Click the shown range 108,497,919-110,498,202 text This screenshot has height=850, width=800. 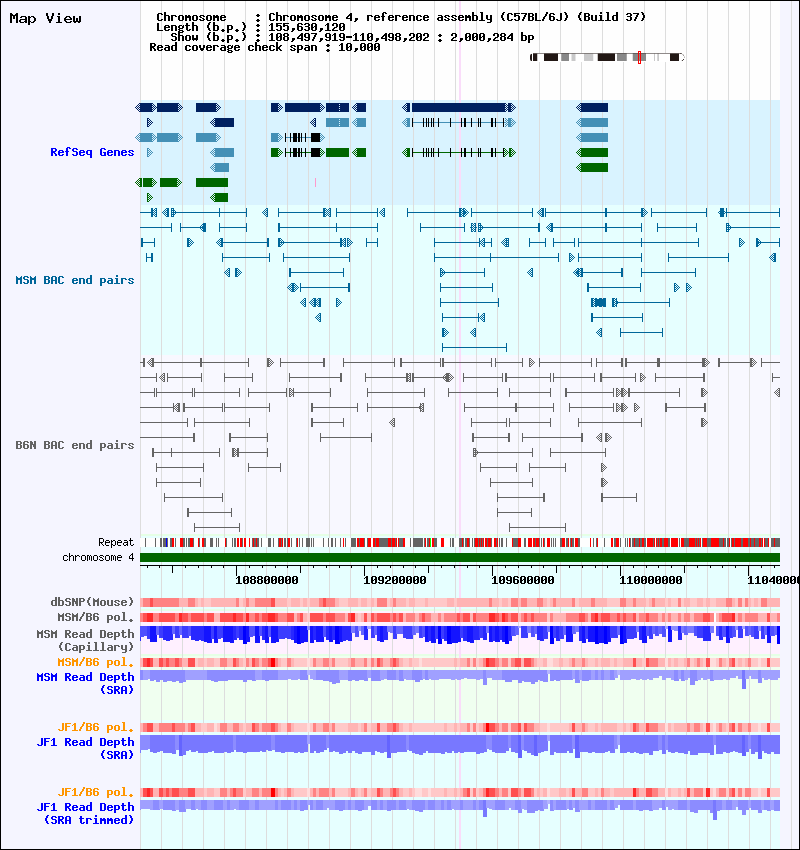349,37
